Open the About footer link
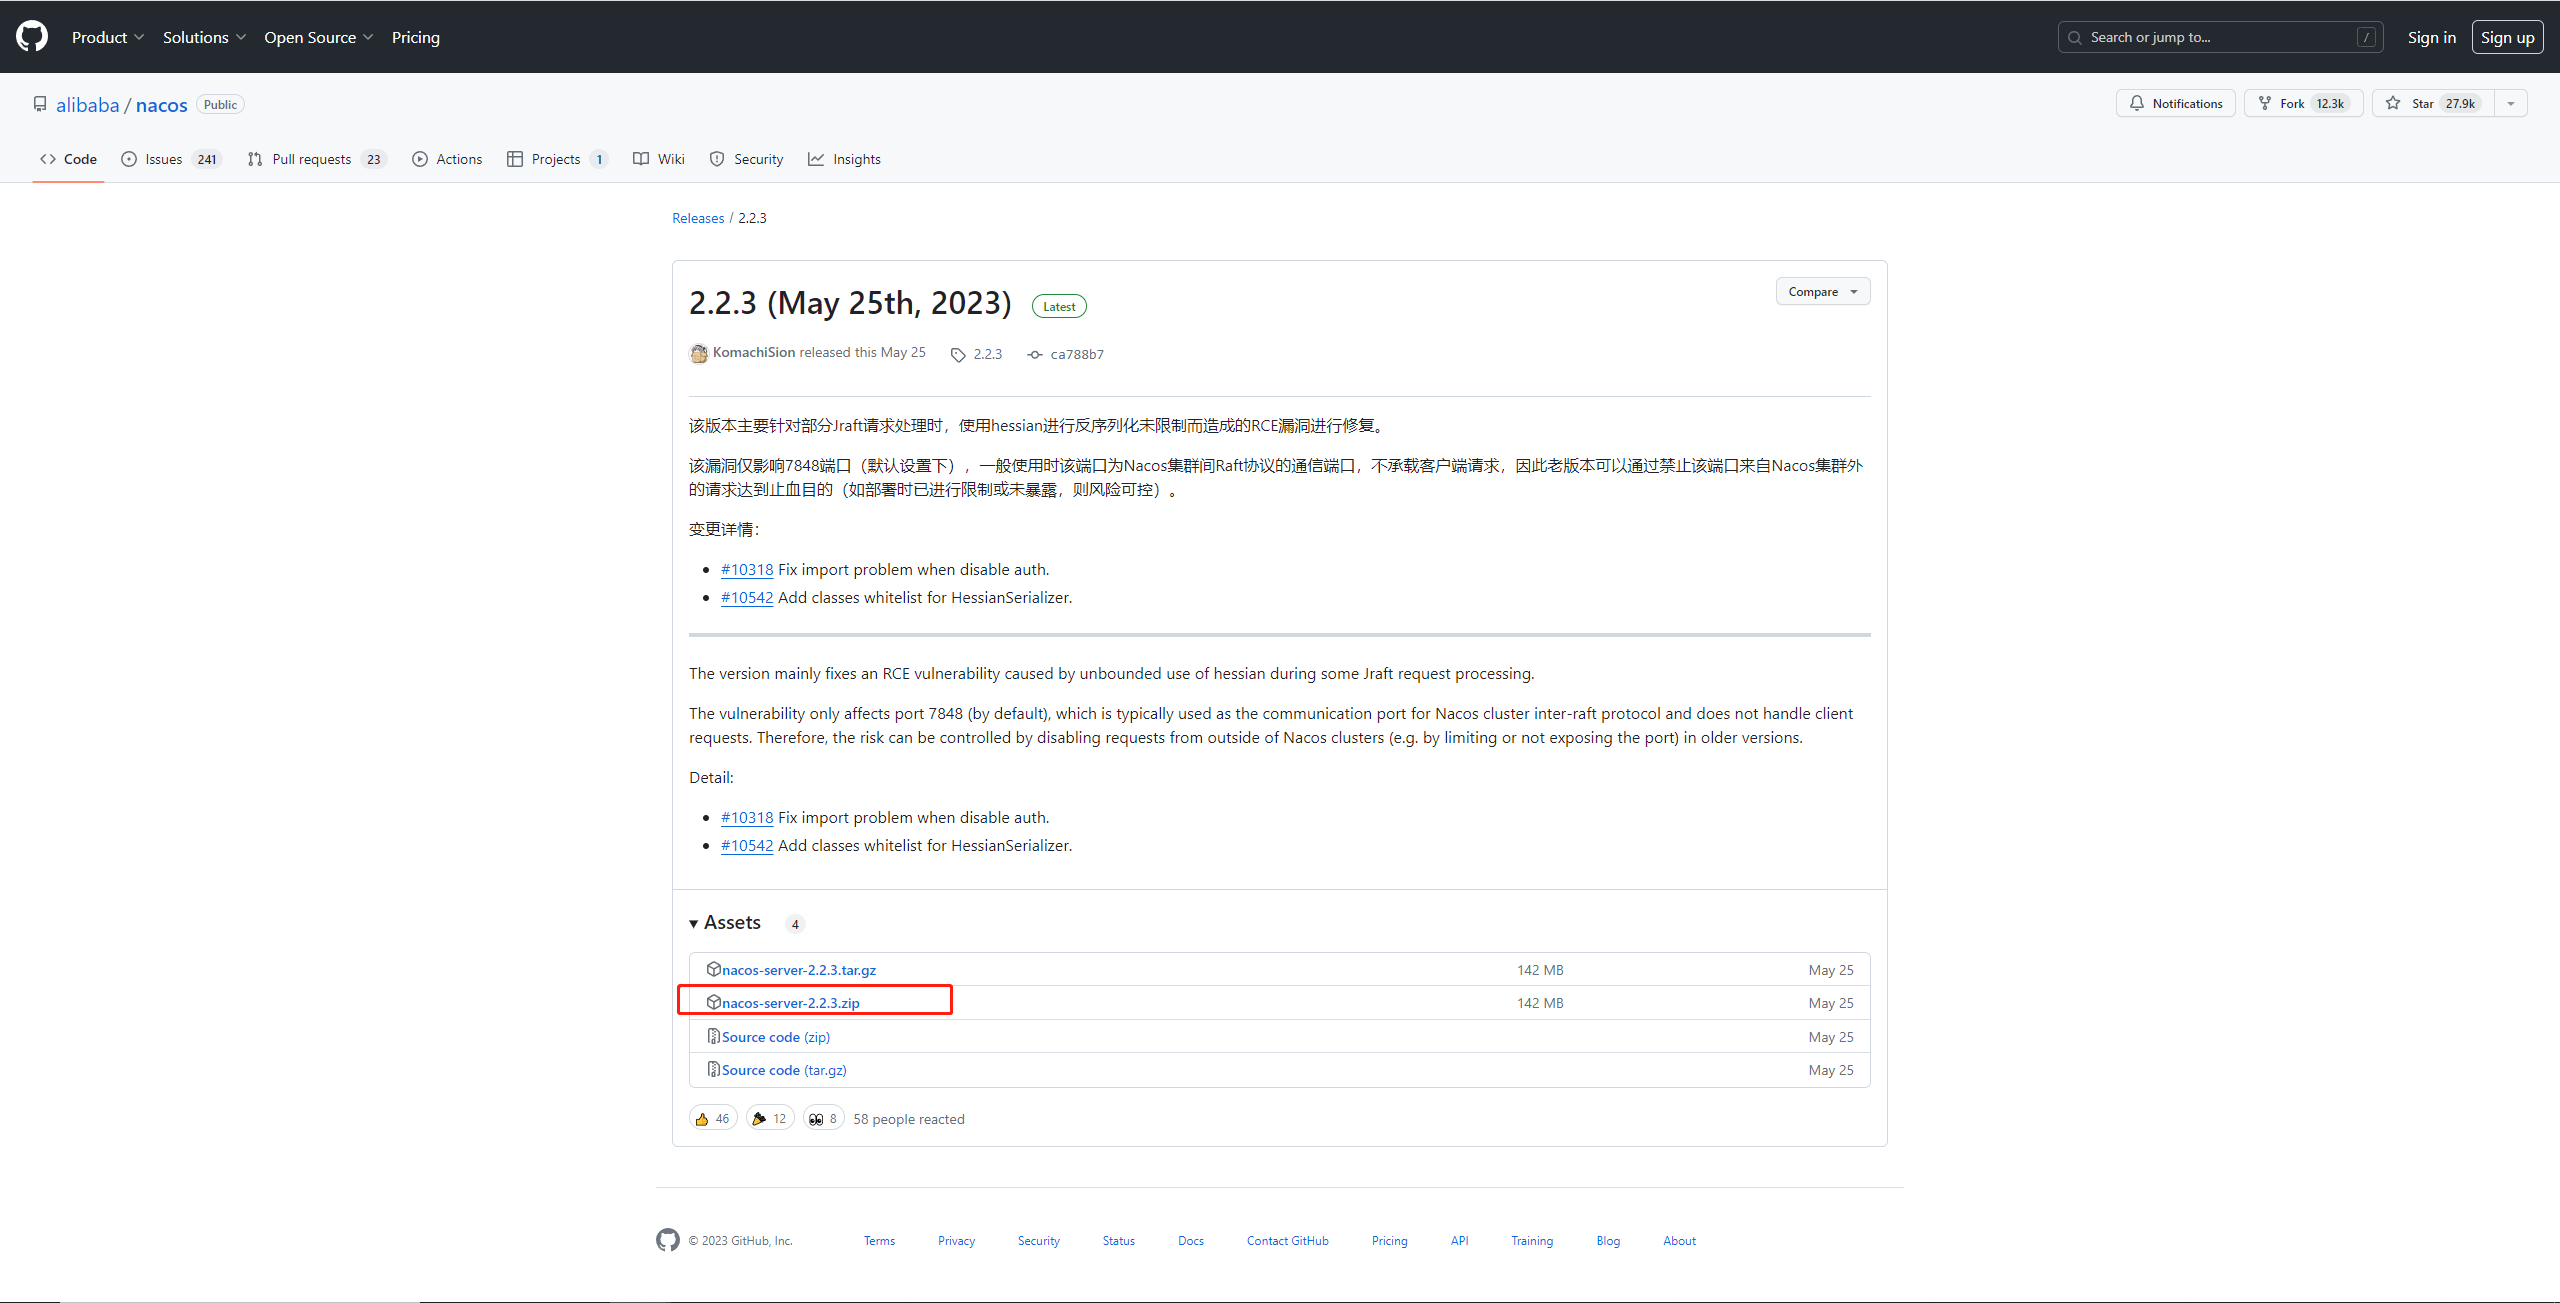2560x1303 pixels. point(1680,1241)
